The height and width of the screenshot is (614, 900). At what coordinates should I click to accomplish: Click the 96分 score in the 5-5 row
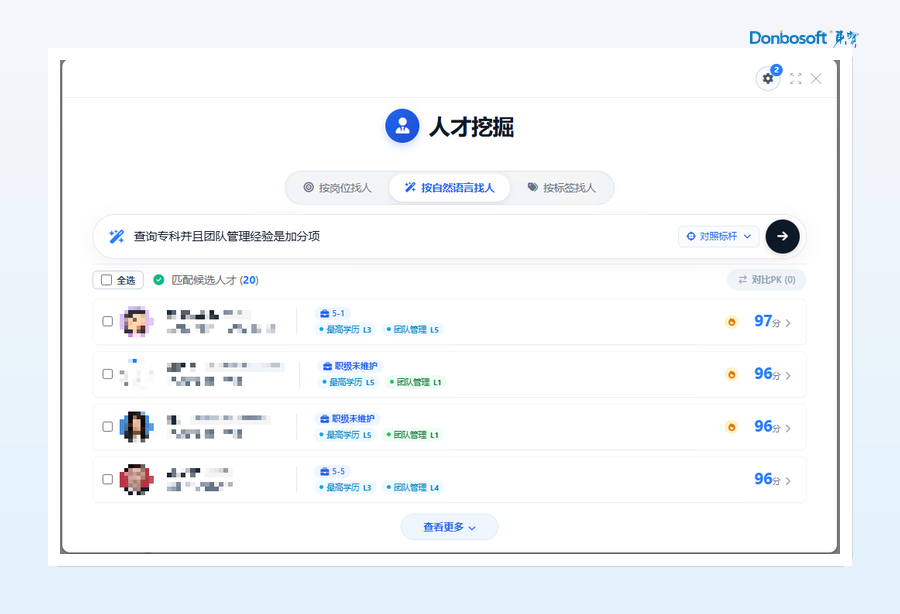pos(767,479)
